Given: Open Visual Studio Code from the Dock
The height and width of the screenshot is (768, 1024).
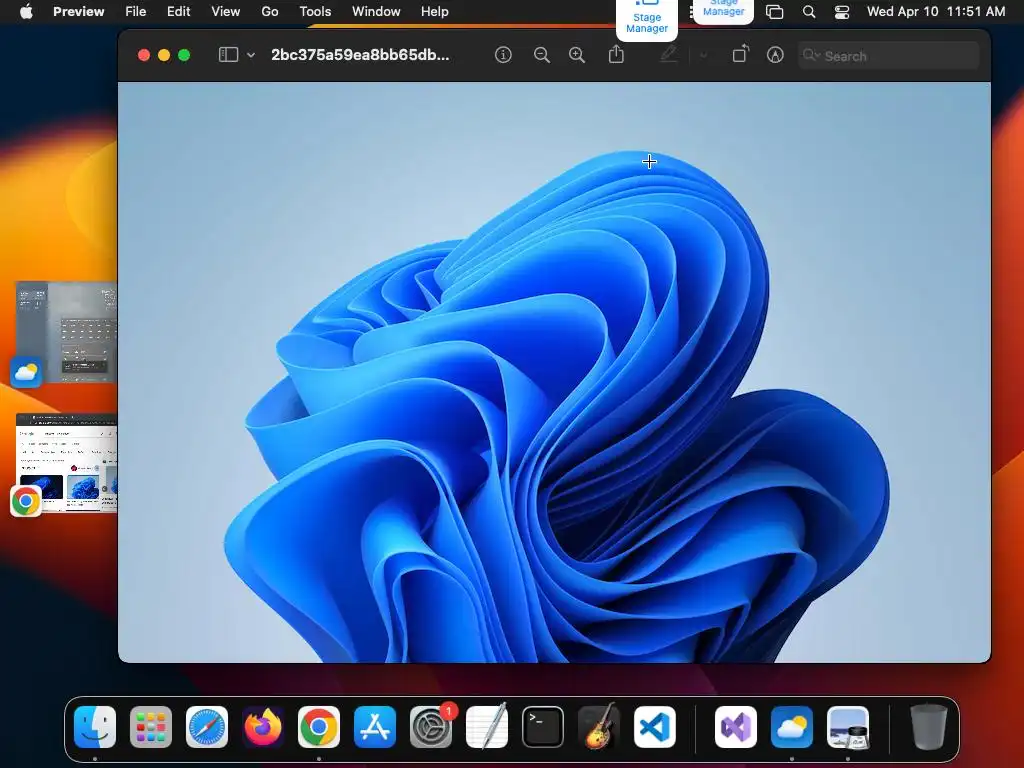Looking at the screenshot, I should (655, 727).
